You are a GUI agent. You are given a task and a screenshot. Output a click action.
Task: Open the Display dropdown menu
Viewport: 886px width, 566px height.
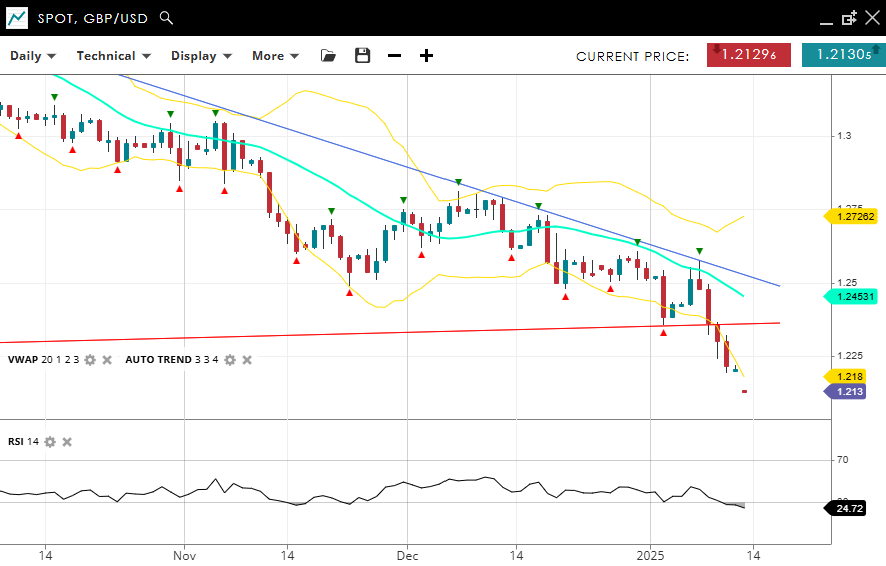(201, 56)
